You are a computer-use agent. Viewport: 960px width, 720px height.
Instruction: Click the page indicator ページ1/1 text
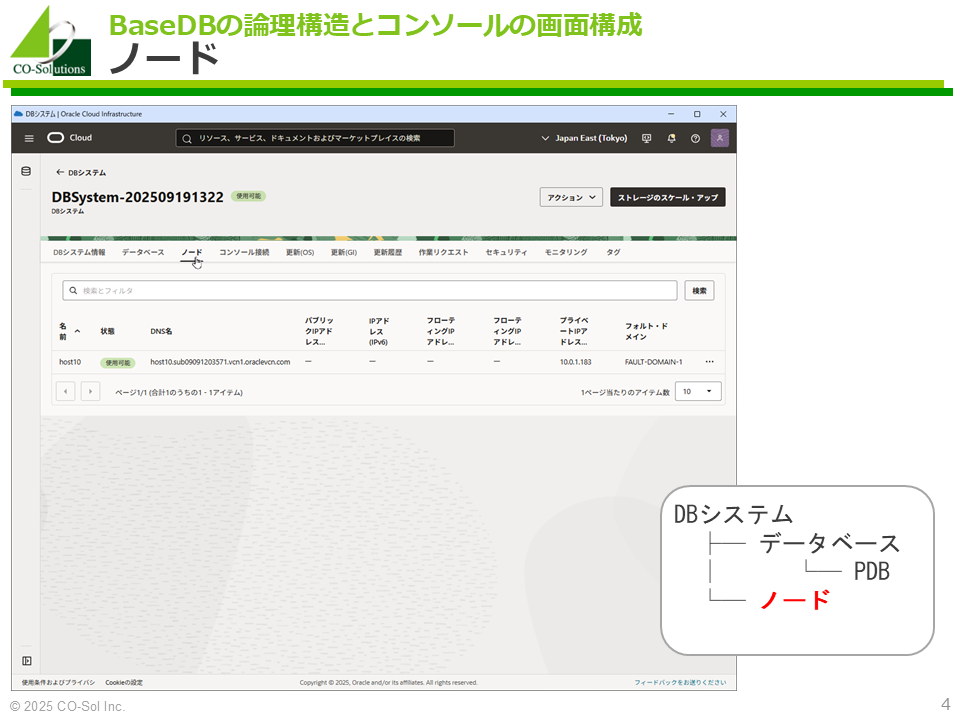(x=179, y=392)
